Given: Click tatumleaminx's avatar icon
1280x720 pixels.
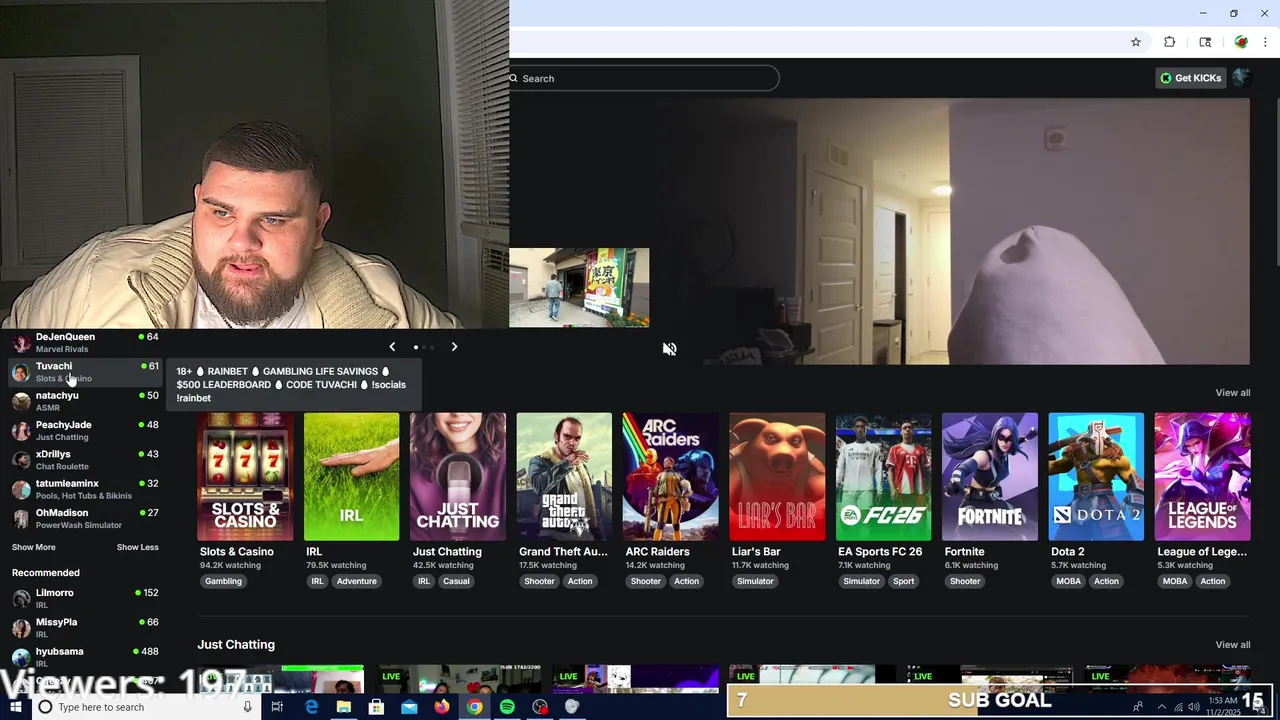Looking at the screenshot, I should tap(21, 490).
